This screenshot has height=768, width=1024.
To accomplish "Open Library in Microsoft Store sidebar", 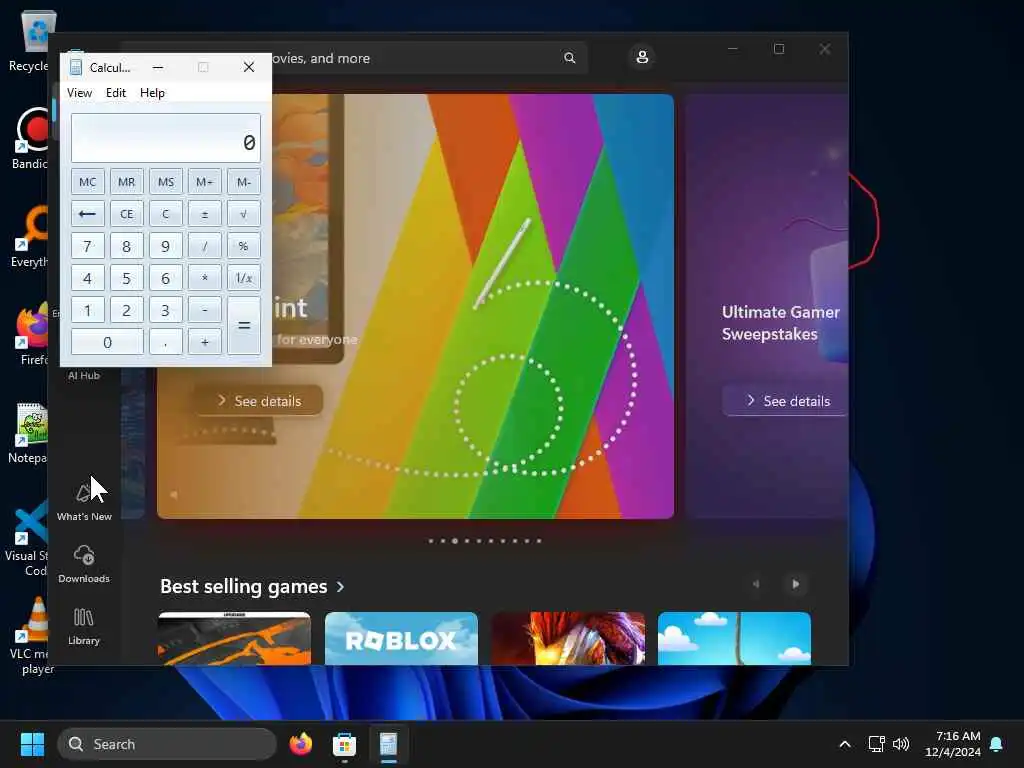I will coord(84,626).
